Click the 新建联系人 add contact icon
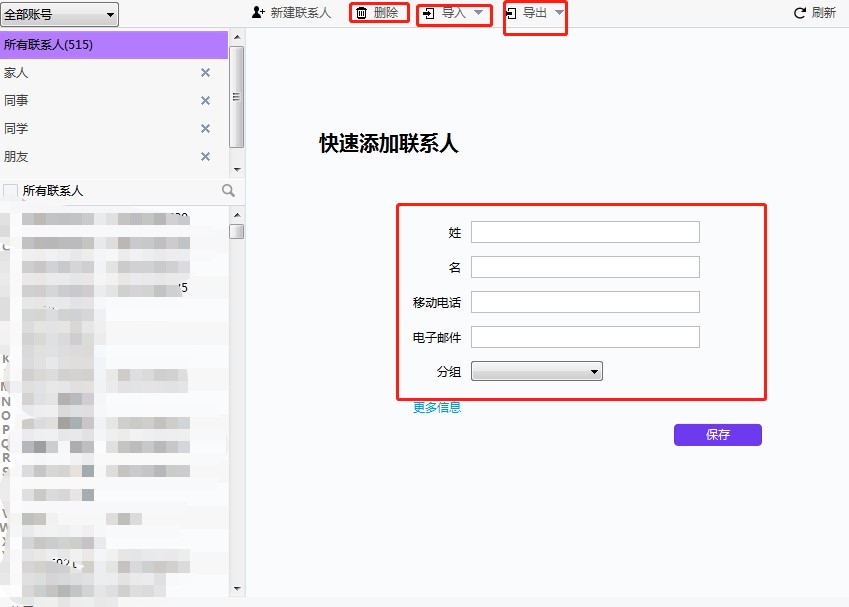849x607 pixels. [258, 13]
